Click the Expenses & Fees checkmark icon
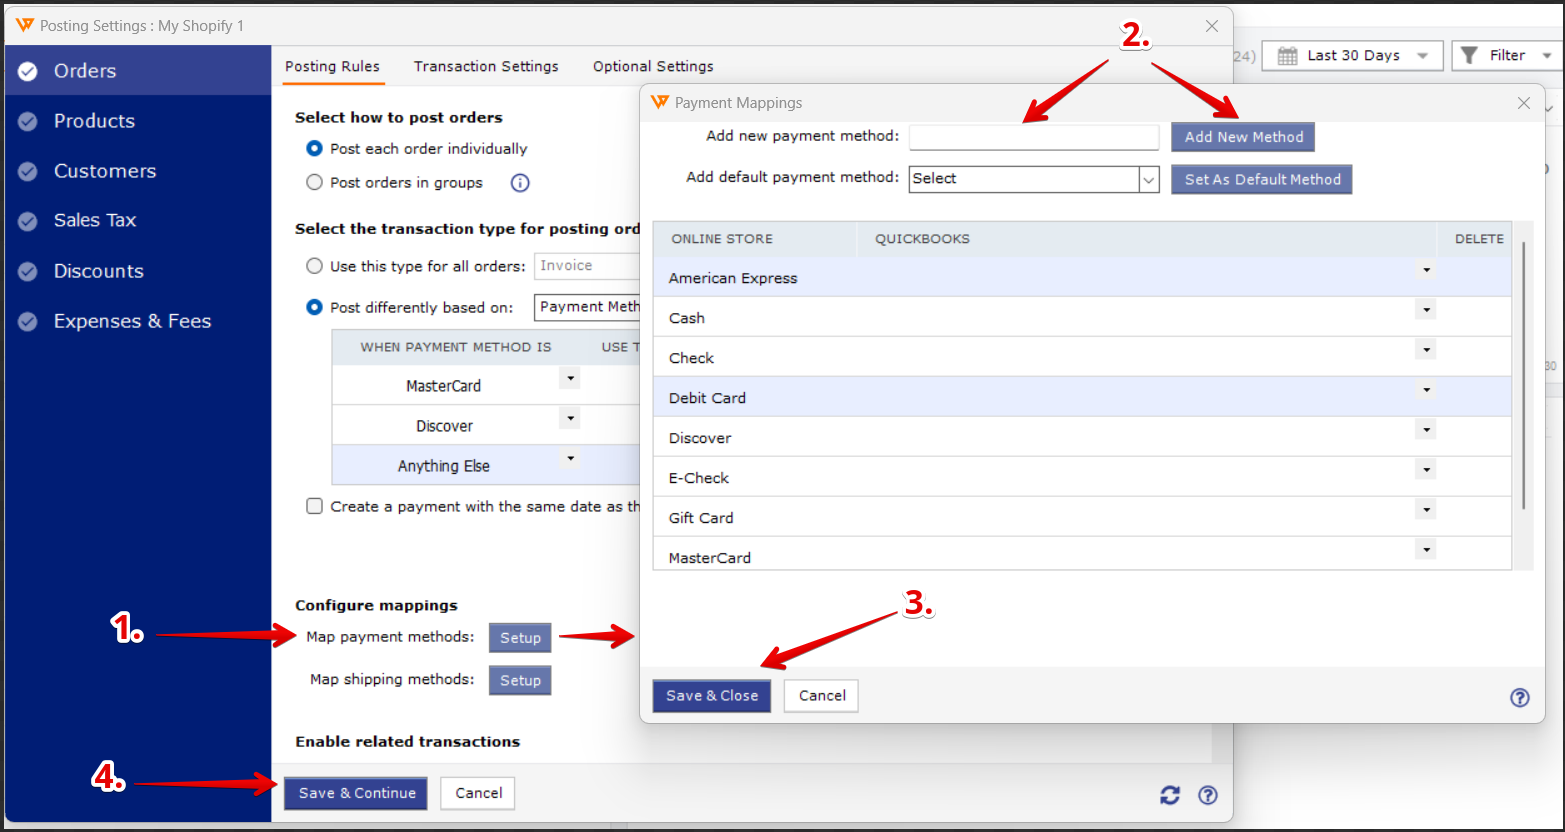 [x=28, y=321]
